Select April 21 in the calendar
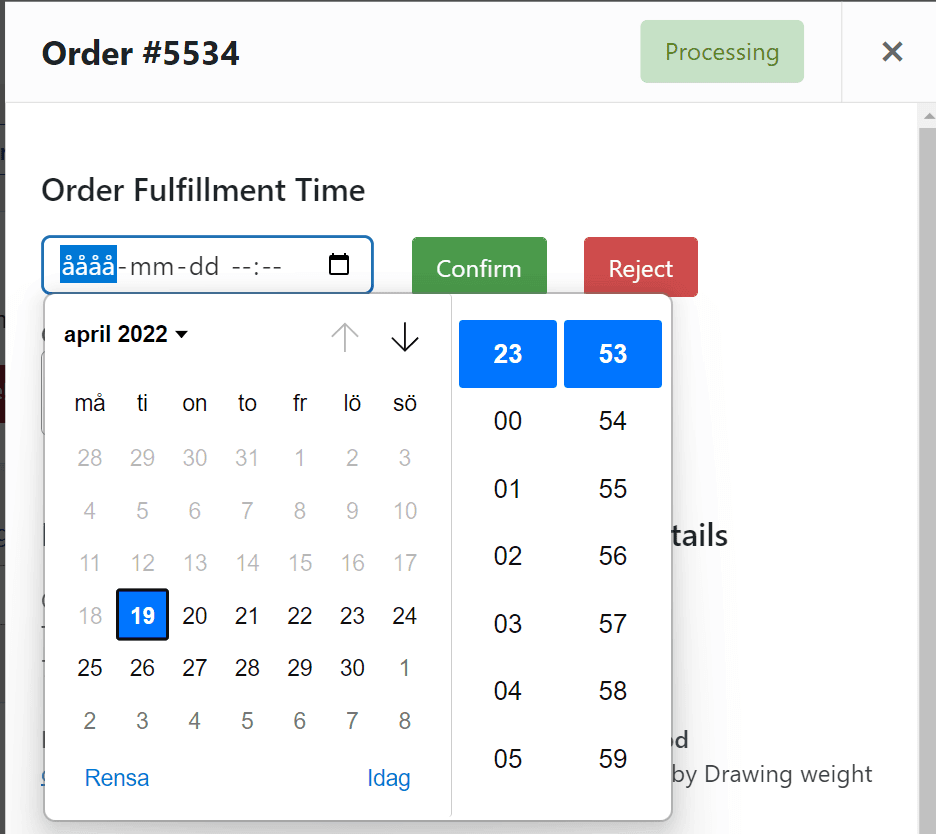936x834 pixels. point(247,615)
